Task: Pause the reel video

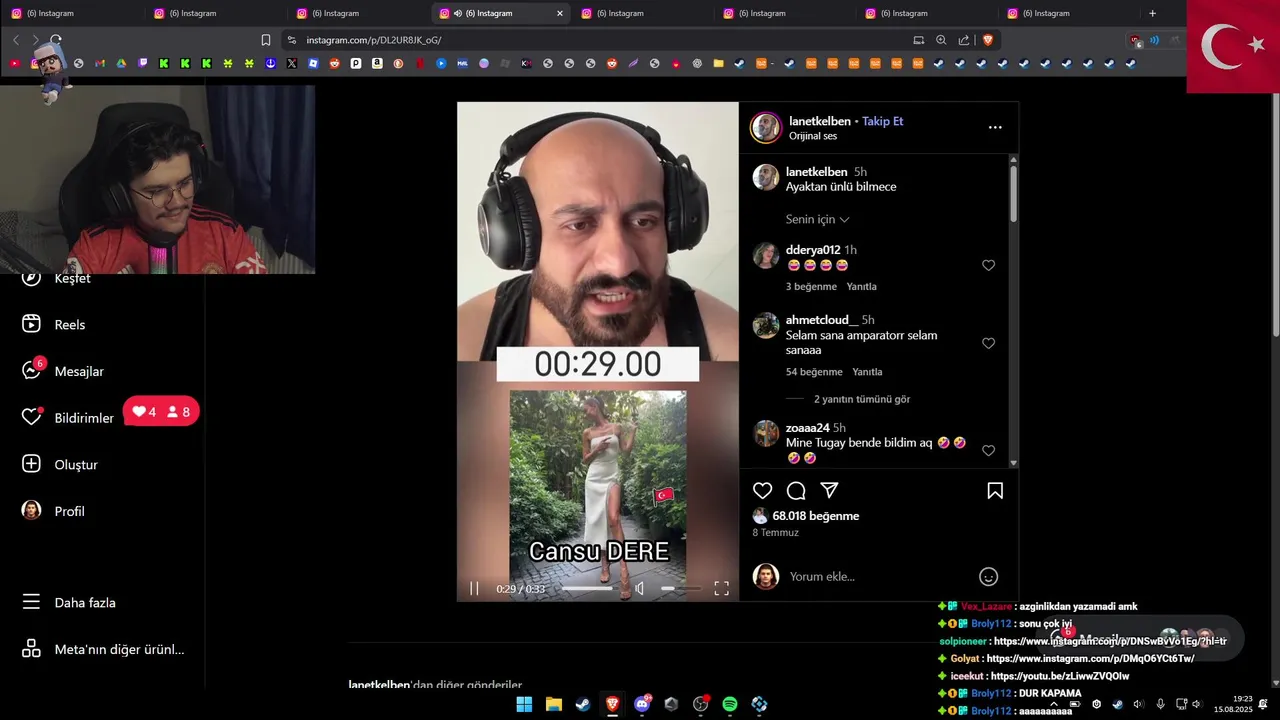Action: coord(474,589)
